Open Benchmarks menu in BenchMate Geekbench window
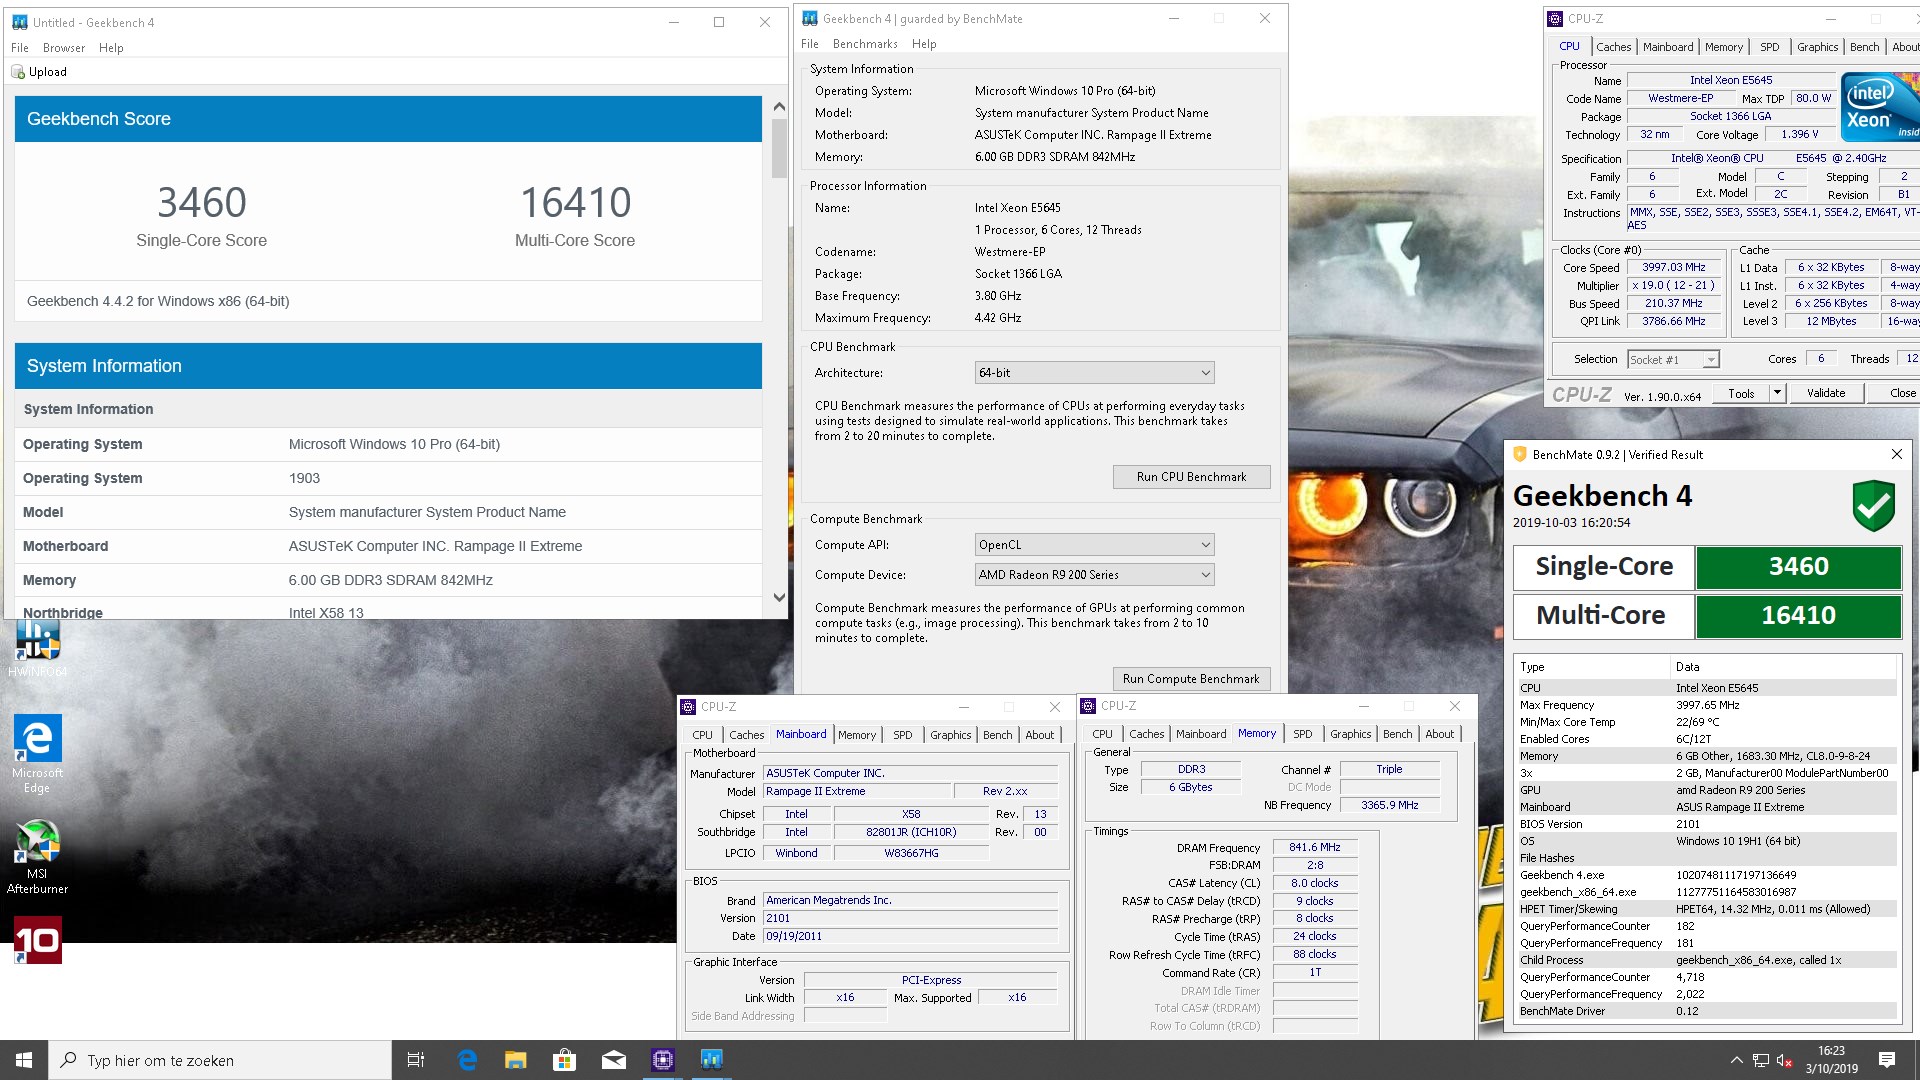The width and height of the screenshot is (1920, 1080). point(865,44)
